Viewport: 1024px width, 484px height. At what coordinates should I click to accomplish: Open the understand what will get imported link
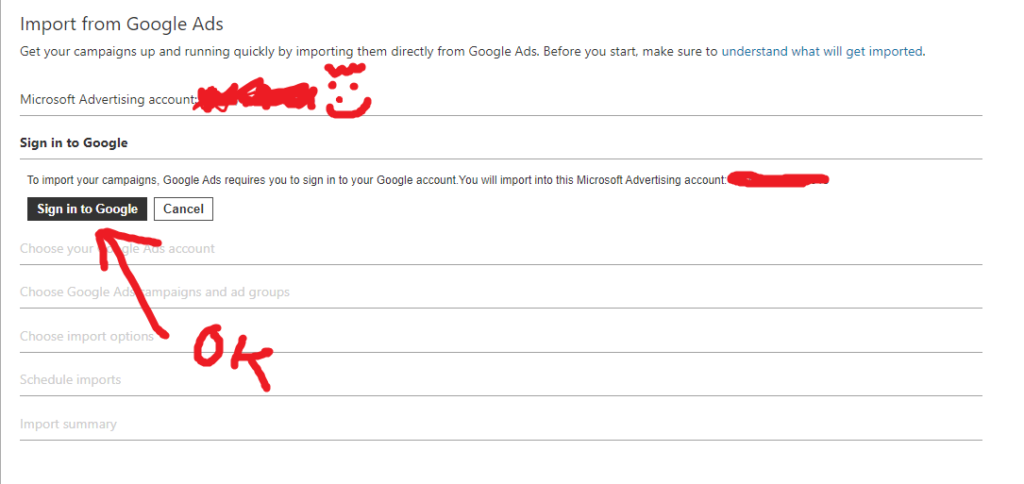pyautogui.click(x=822, y=51)
